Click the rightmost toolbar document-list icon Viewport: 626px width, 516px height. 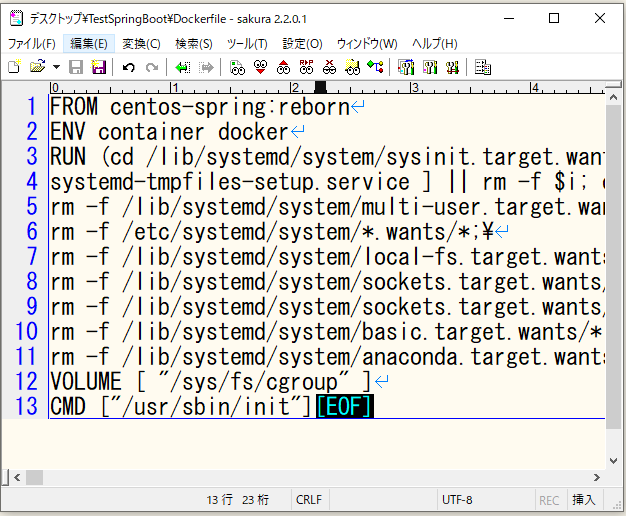(483, 67)
